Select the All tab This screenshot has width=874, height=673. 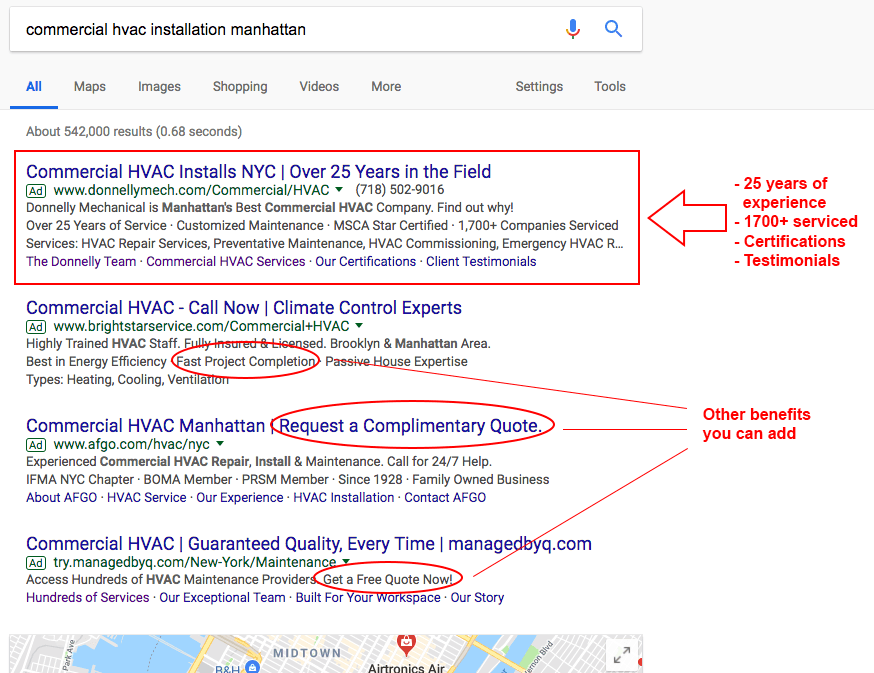34,86
